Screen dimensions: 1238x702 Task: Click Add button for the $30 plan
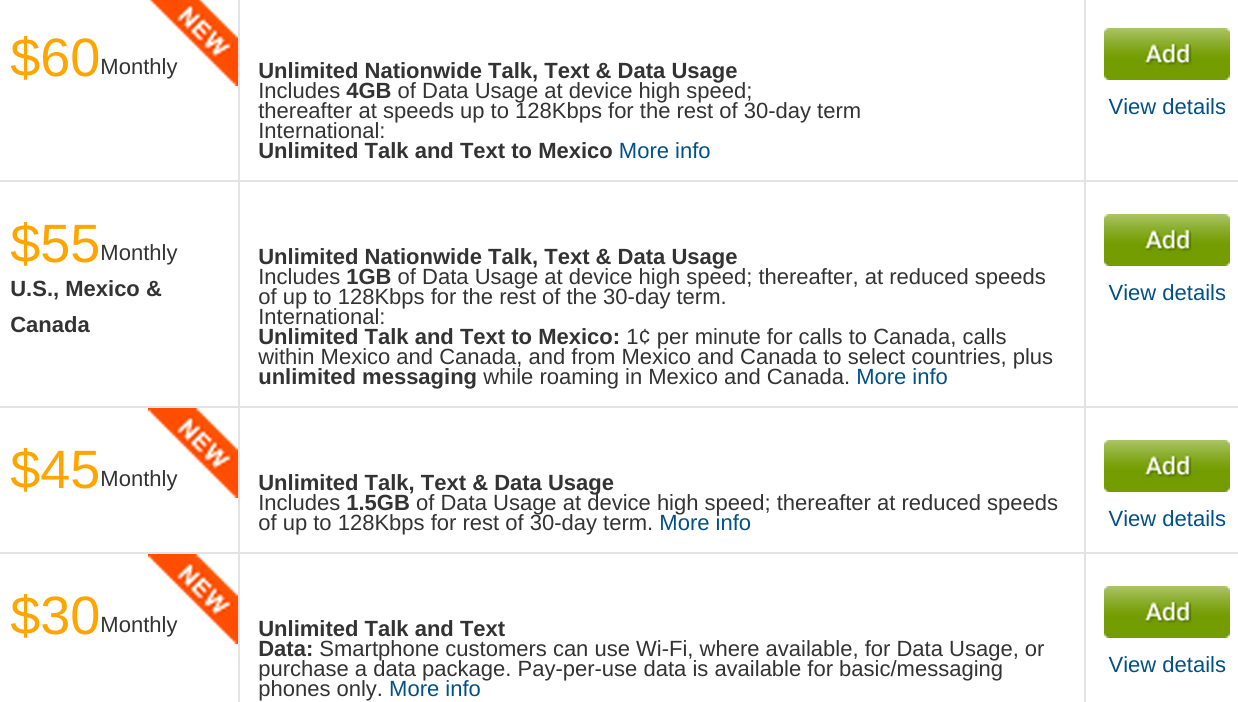(x=1166, y=611)
